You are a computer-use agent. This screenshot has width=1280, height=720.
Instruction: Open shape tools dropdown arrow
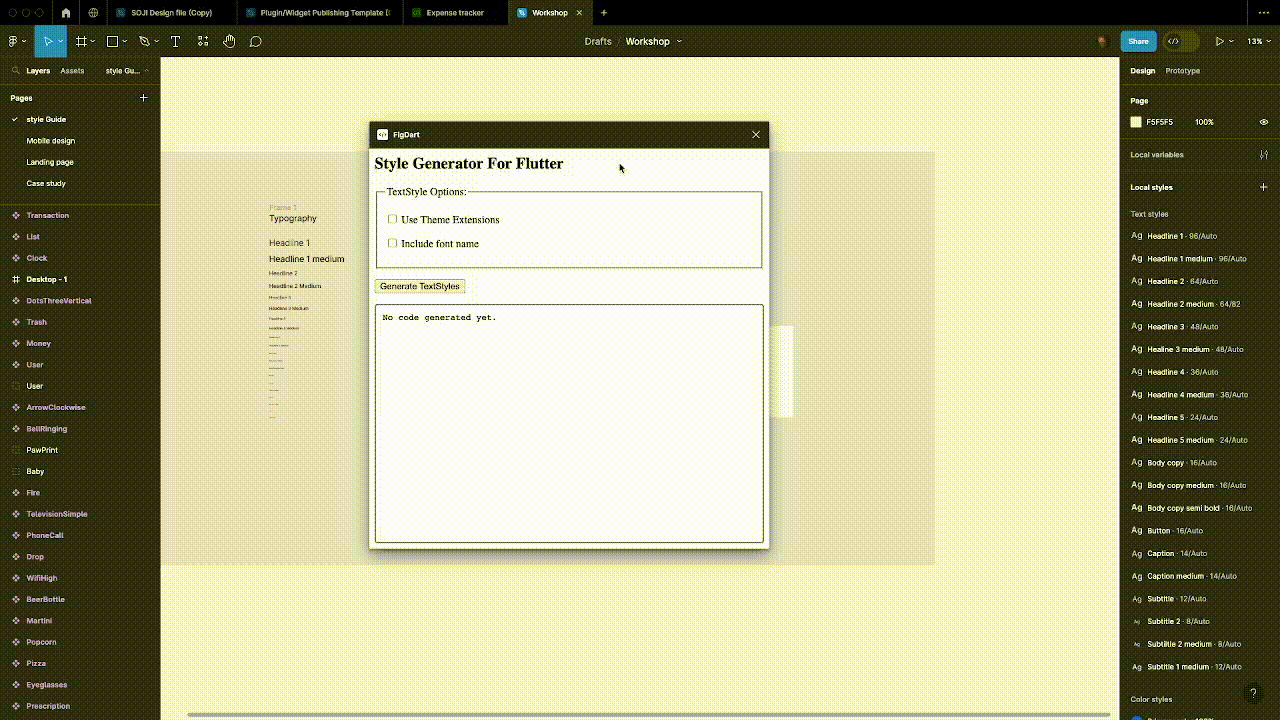125,41
